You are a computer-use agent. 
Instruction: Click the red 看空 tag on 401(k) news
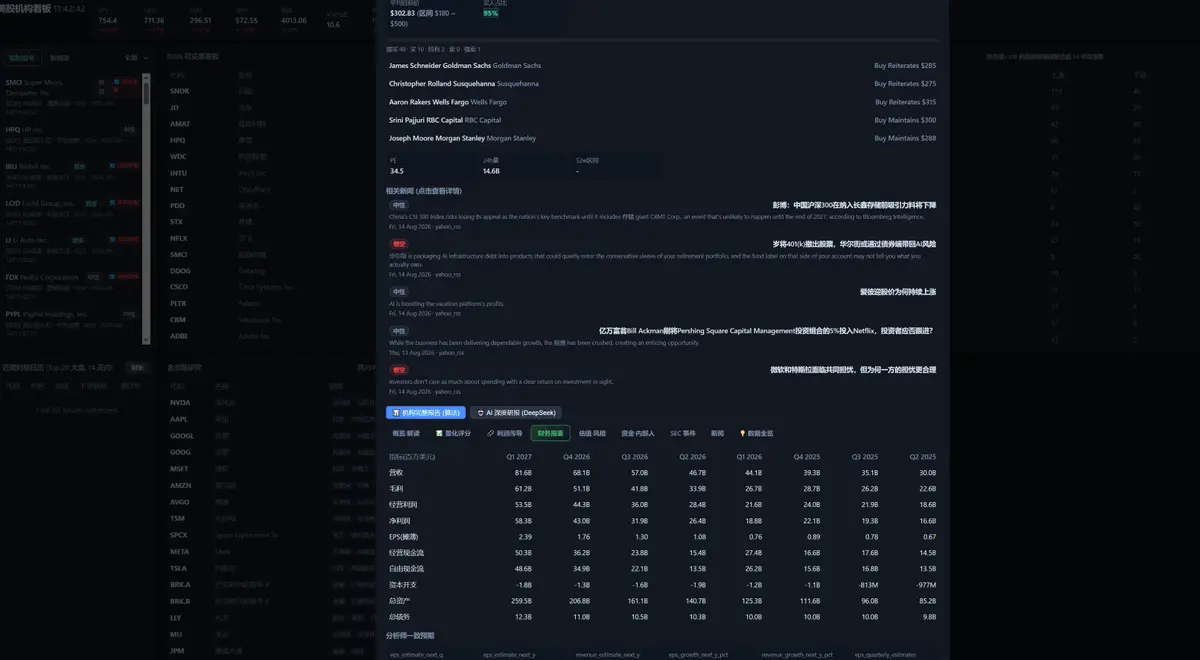[x=398, y=244]
